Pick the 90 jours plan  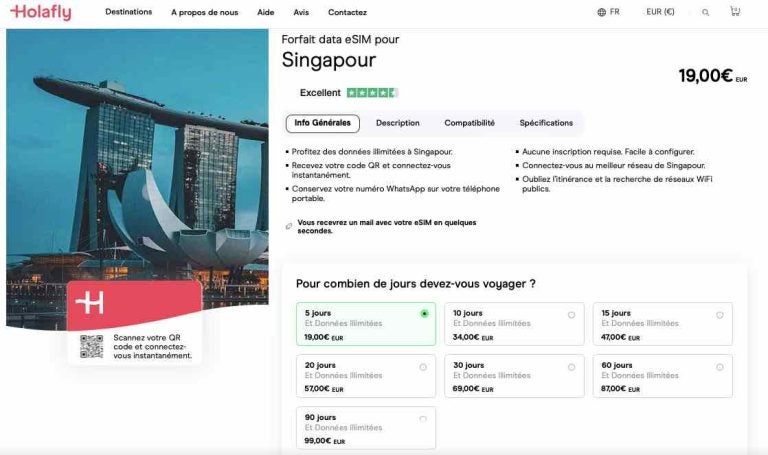[366, 428]
